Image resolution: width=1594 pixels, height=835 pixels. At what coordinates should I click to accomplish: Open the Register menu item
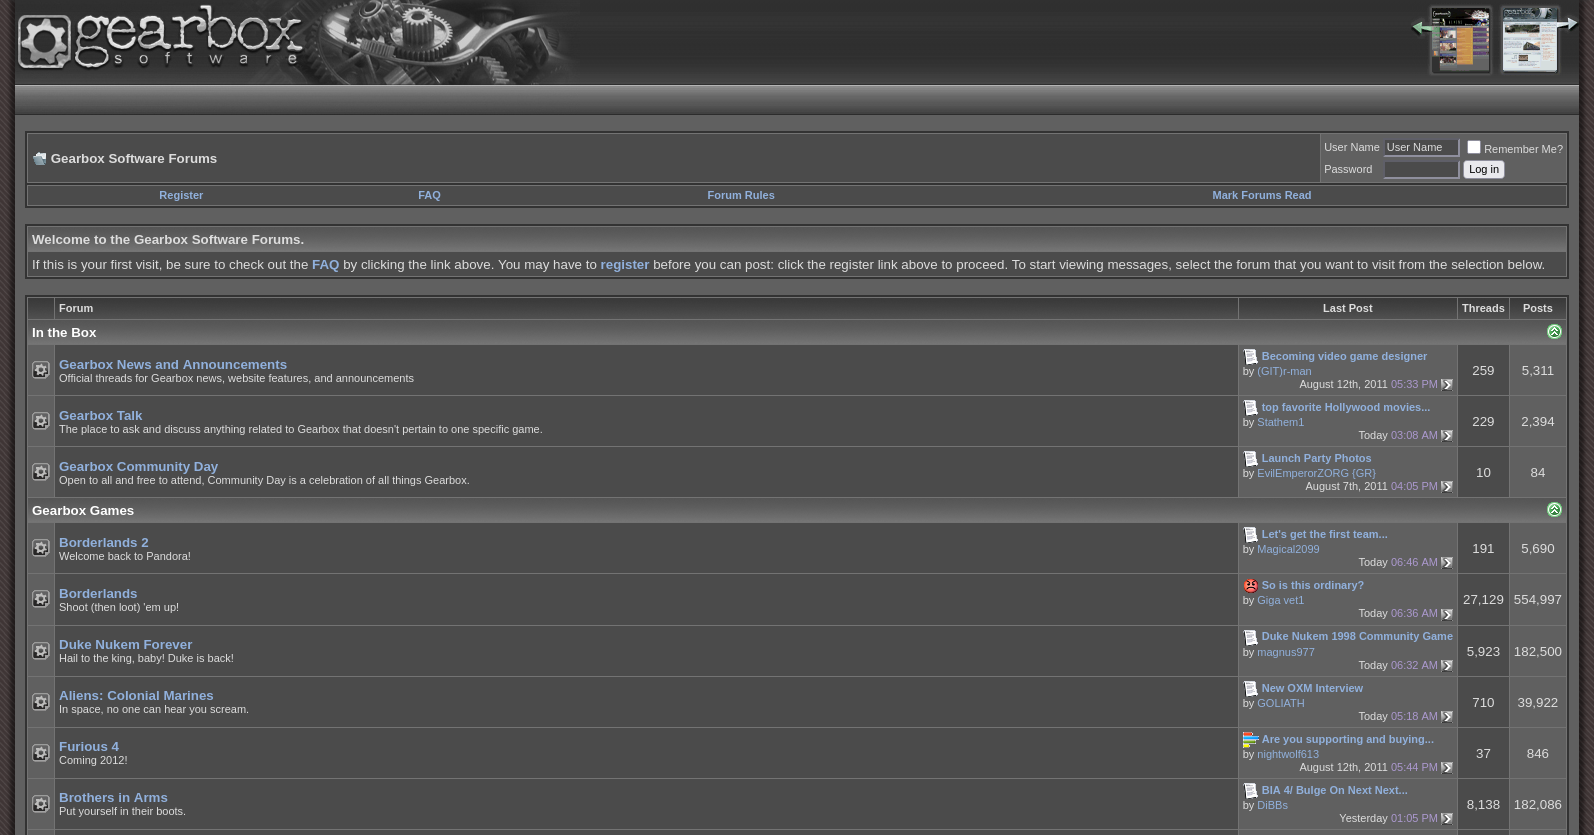click(181, 195)
